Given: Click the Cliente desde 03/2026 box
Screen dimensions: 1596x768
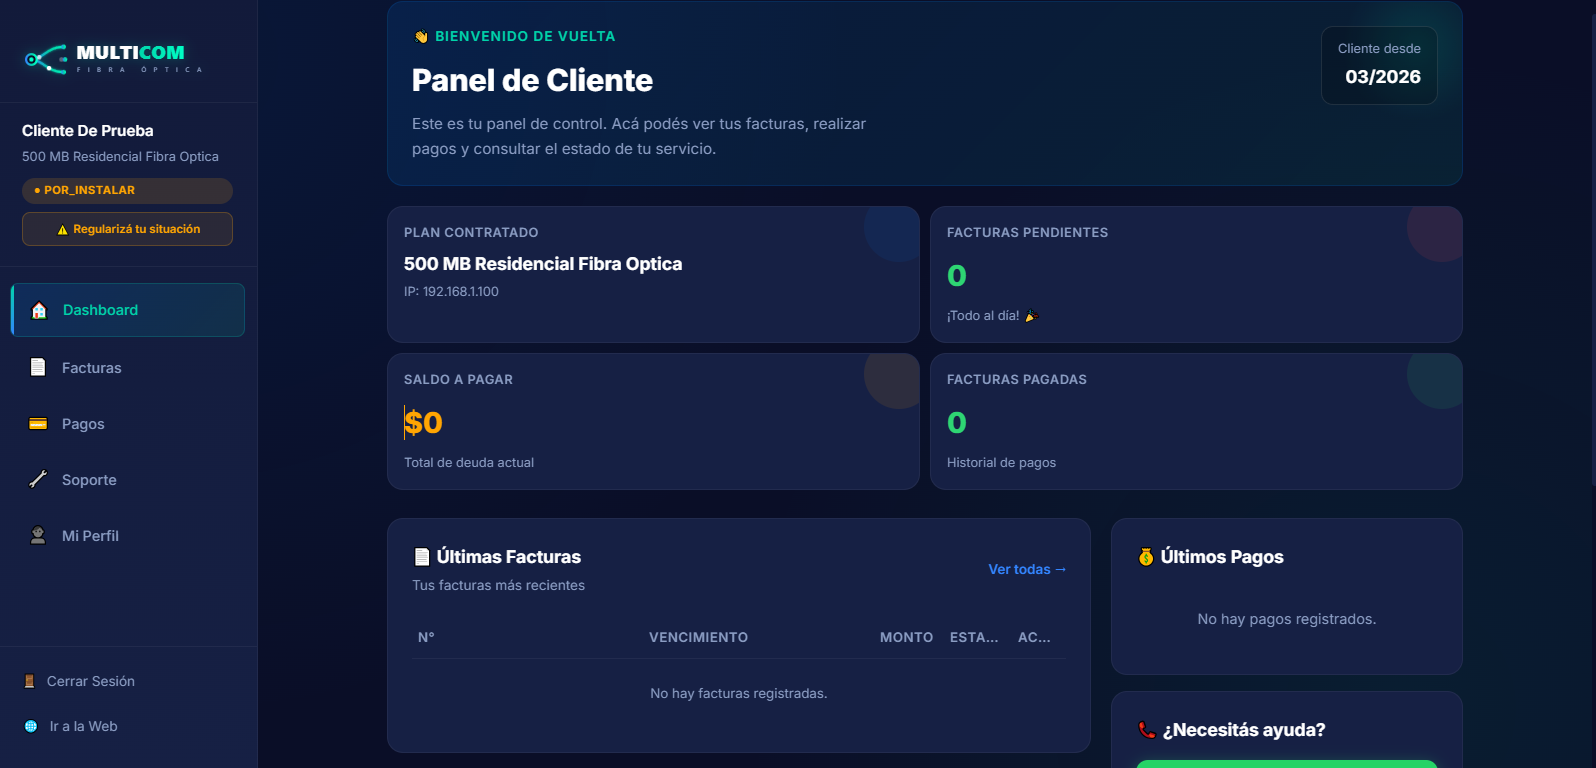Looking at the screenshot, I should 1379,65.
